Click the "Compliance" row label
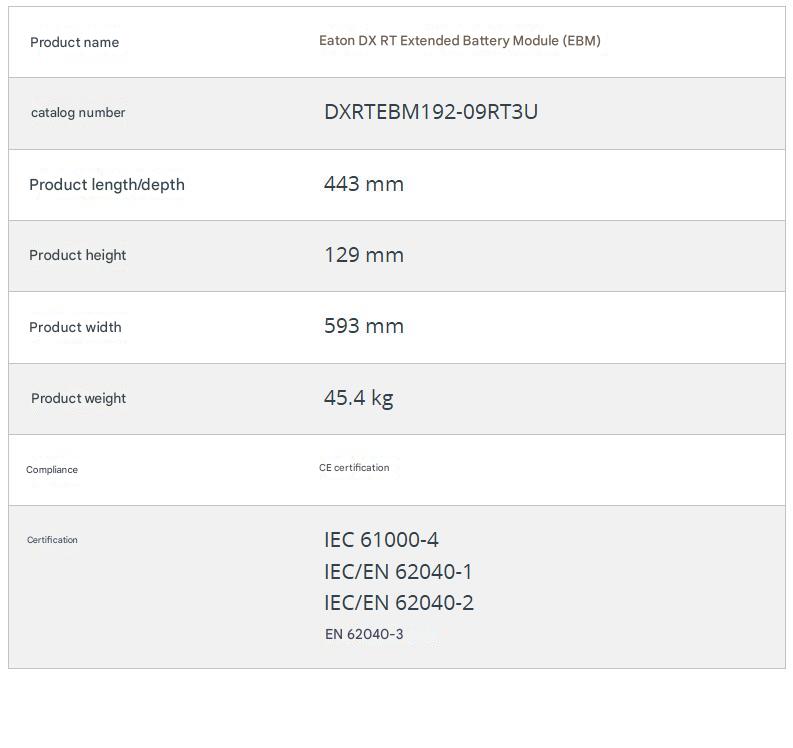The height and width of the screenshot is (748, 793). 52,470
